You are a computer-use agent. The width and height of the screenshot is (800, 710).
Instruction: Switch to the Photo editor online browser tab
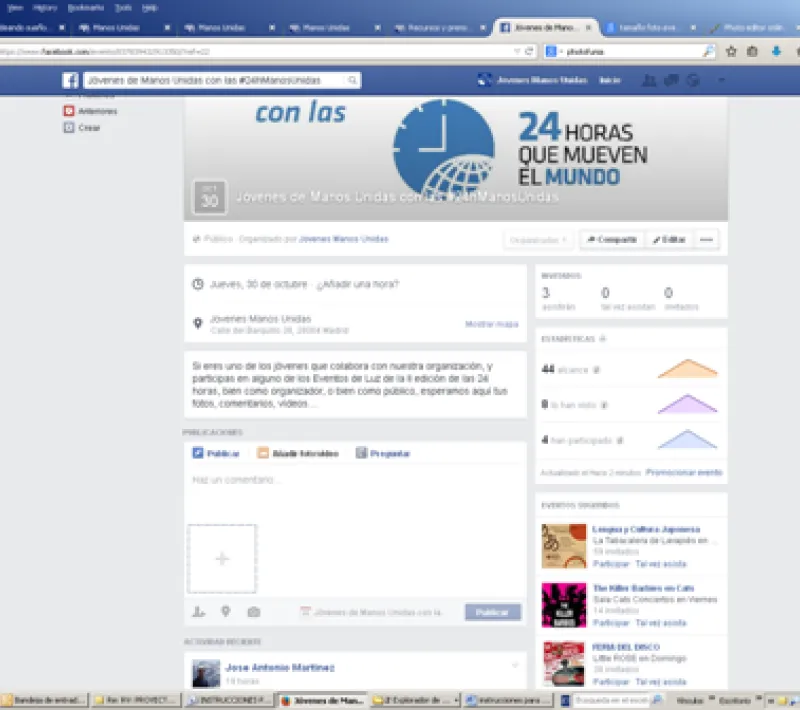[754, 28]
